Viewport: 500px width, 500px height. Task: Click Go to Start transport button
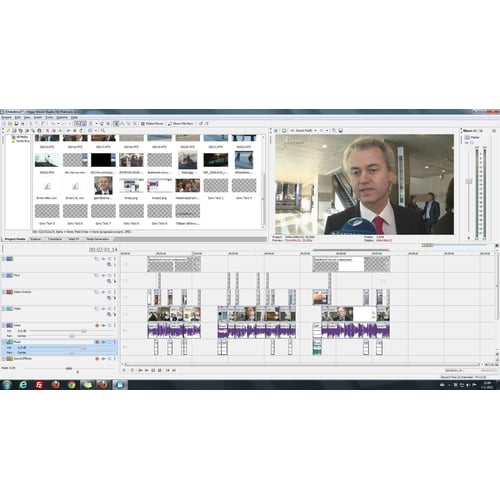pyautogui.click(x=168, y=370)
